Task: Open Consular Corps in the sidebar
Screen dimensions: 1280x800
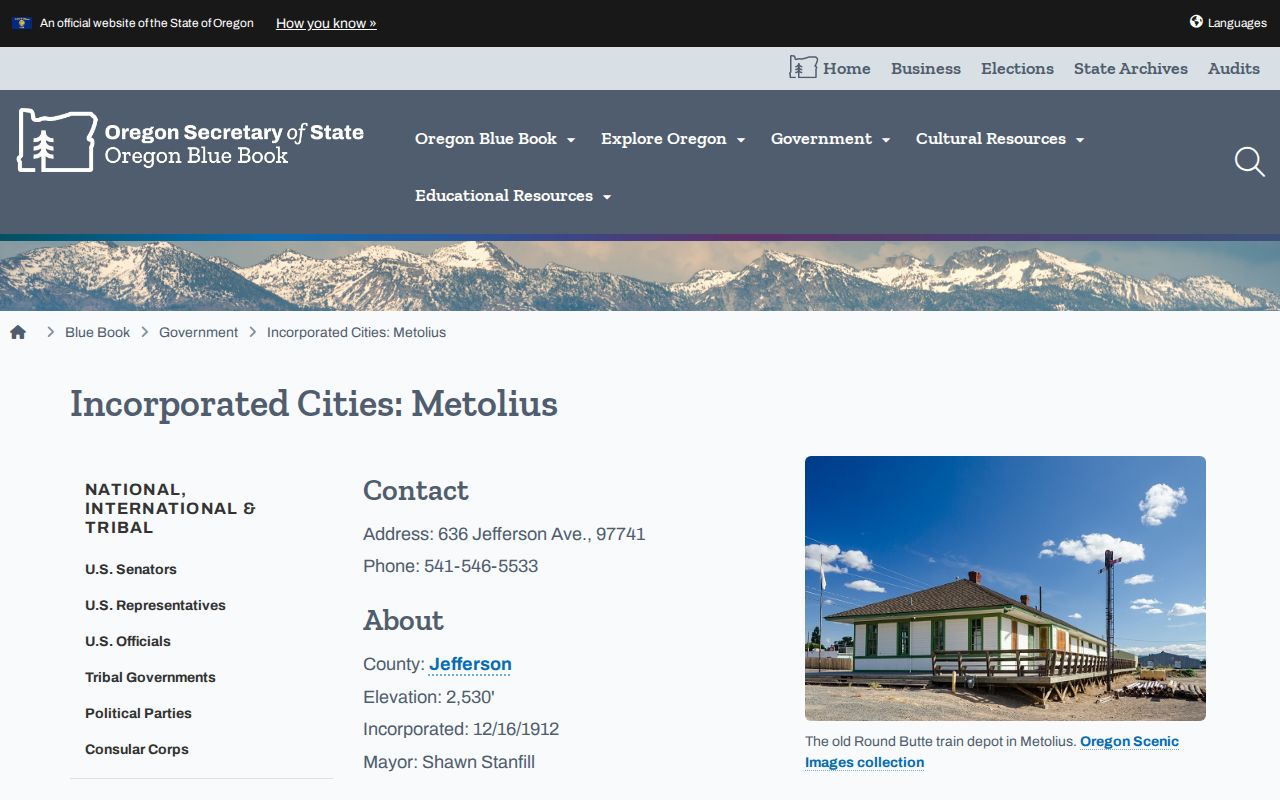Action: click(x=137, y=749)
